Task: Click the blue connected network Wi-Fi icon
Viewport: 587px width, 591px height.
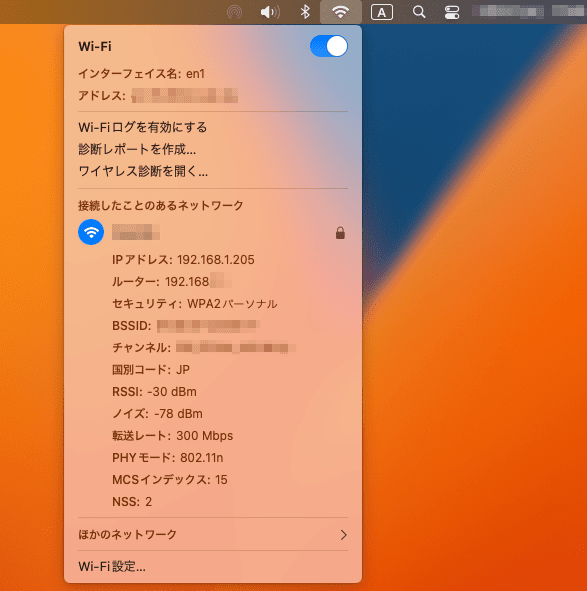Action: (91, 232)
